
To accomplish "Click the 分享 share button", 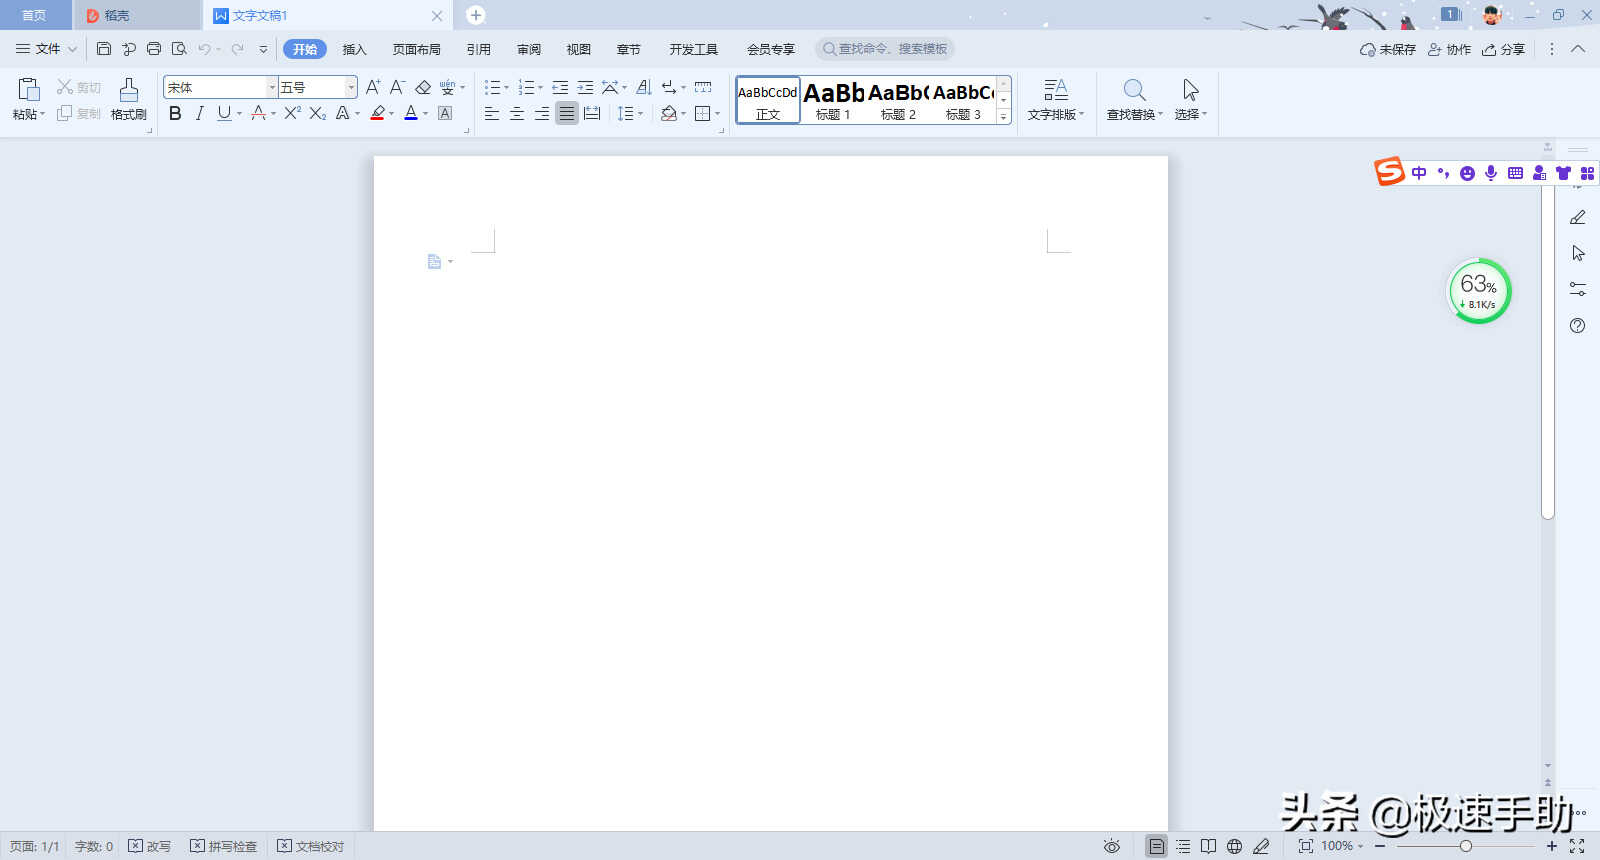I will [1503, 49].
